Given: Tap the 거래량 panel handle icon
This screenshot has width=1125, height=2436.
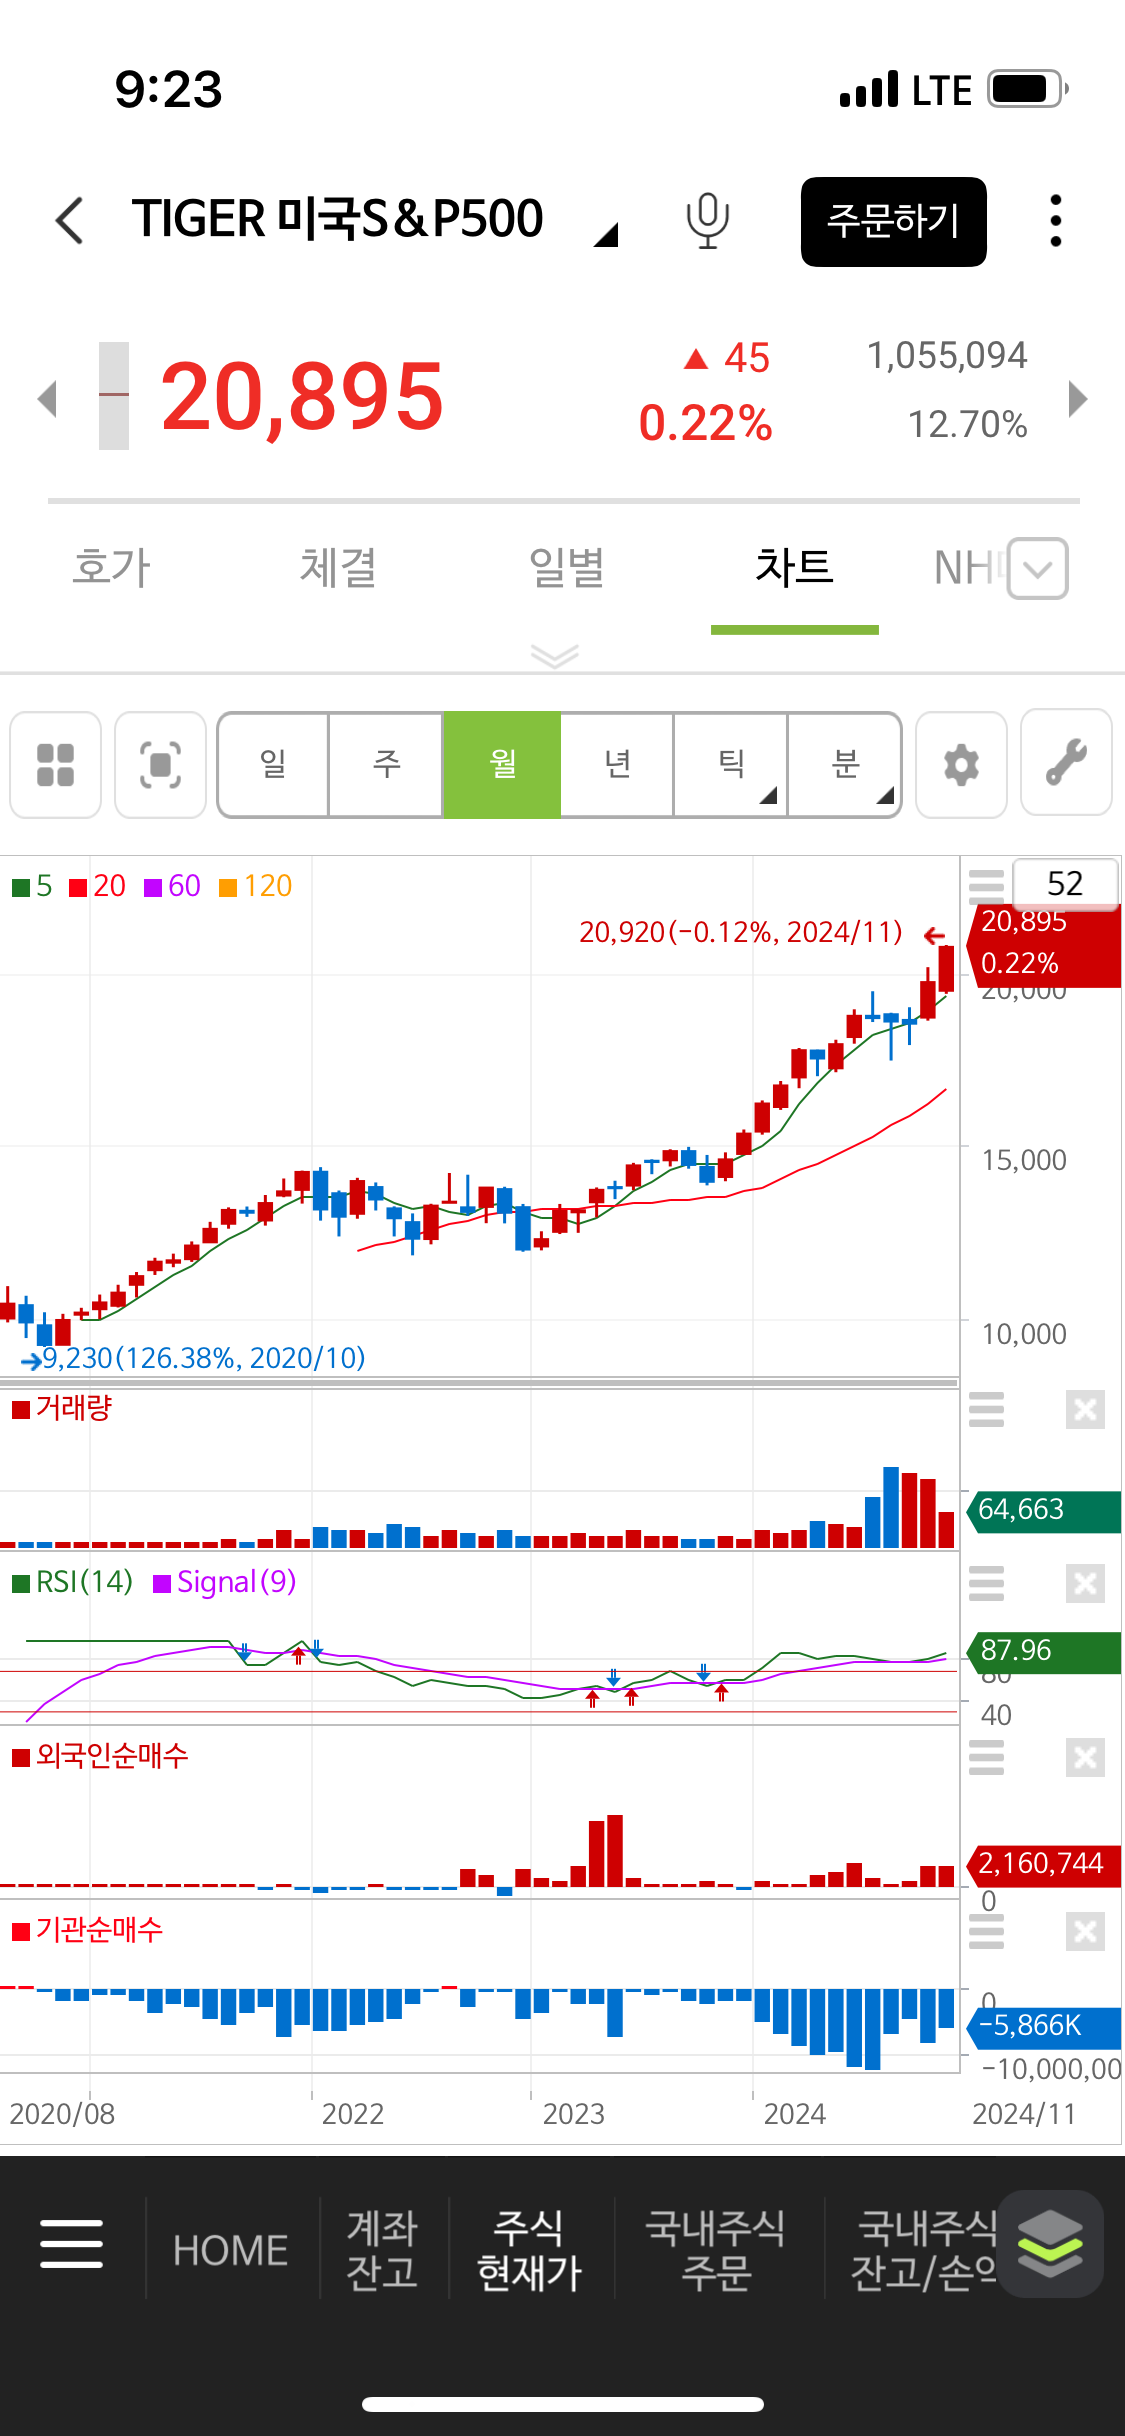Looking at the screenshot, I should [x=986, y=1410].
